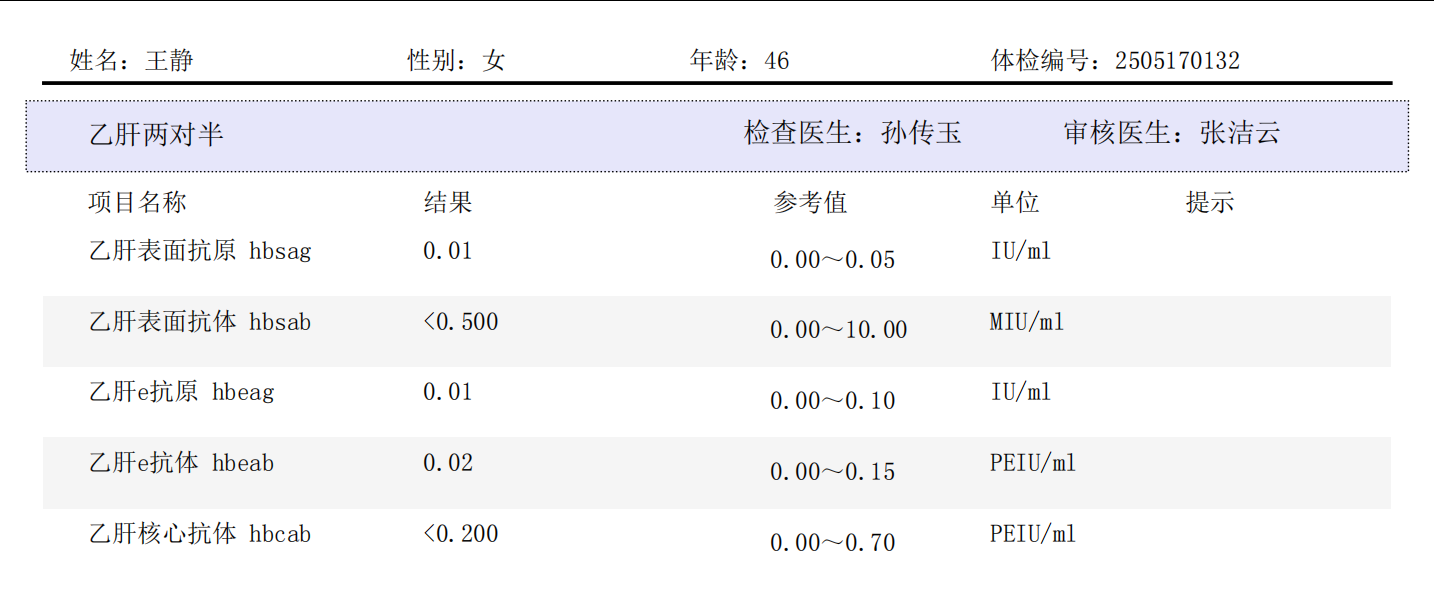
Task: Select the 乙肝e抗原 hbeag row label
Action: tap(181, 392)
